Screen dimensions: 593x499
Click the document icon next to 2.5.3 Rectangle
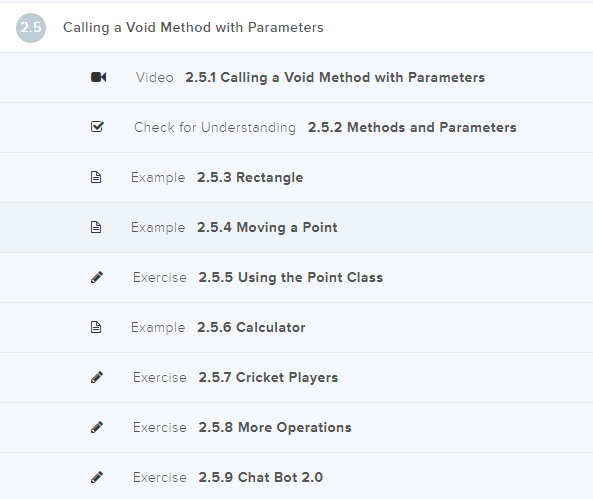point(96,177)
